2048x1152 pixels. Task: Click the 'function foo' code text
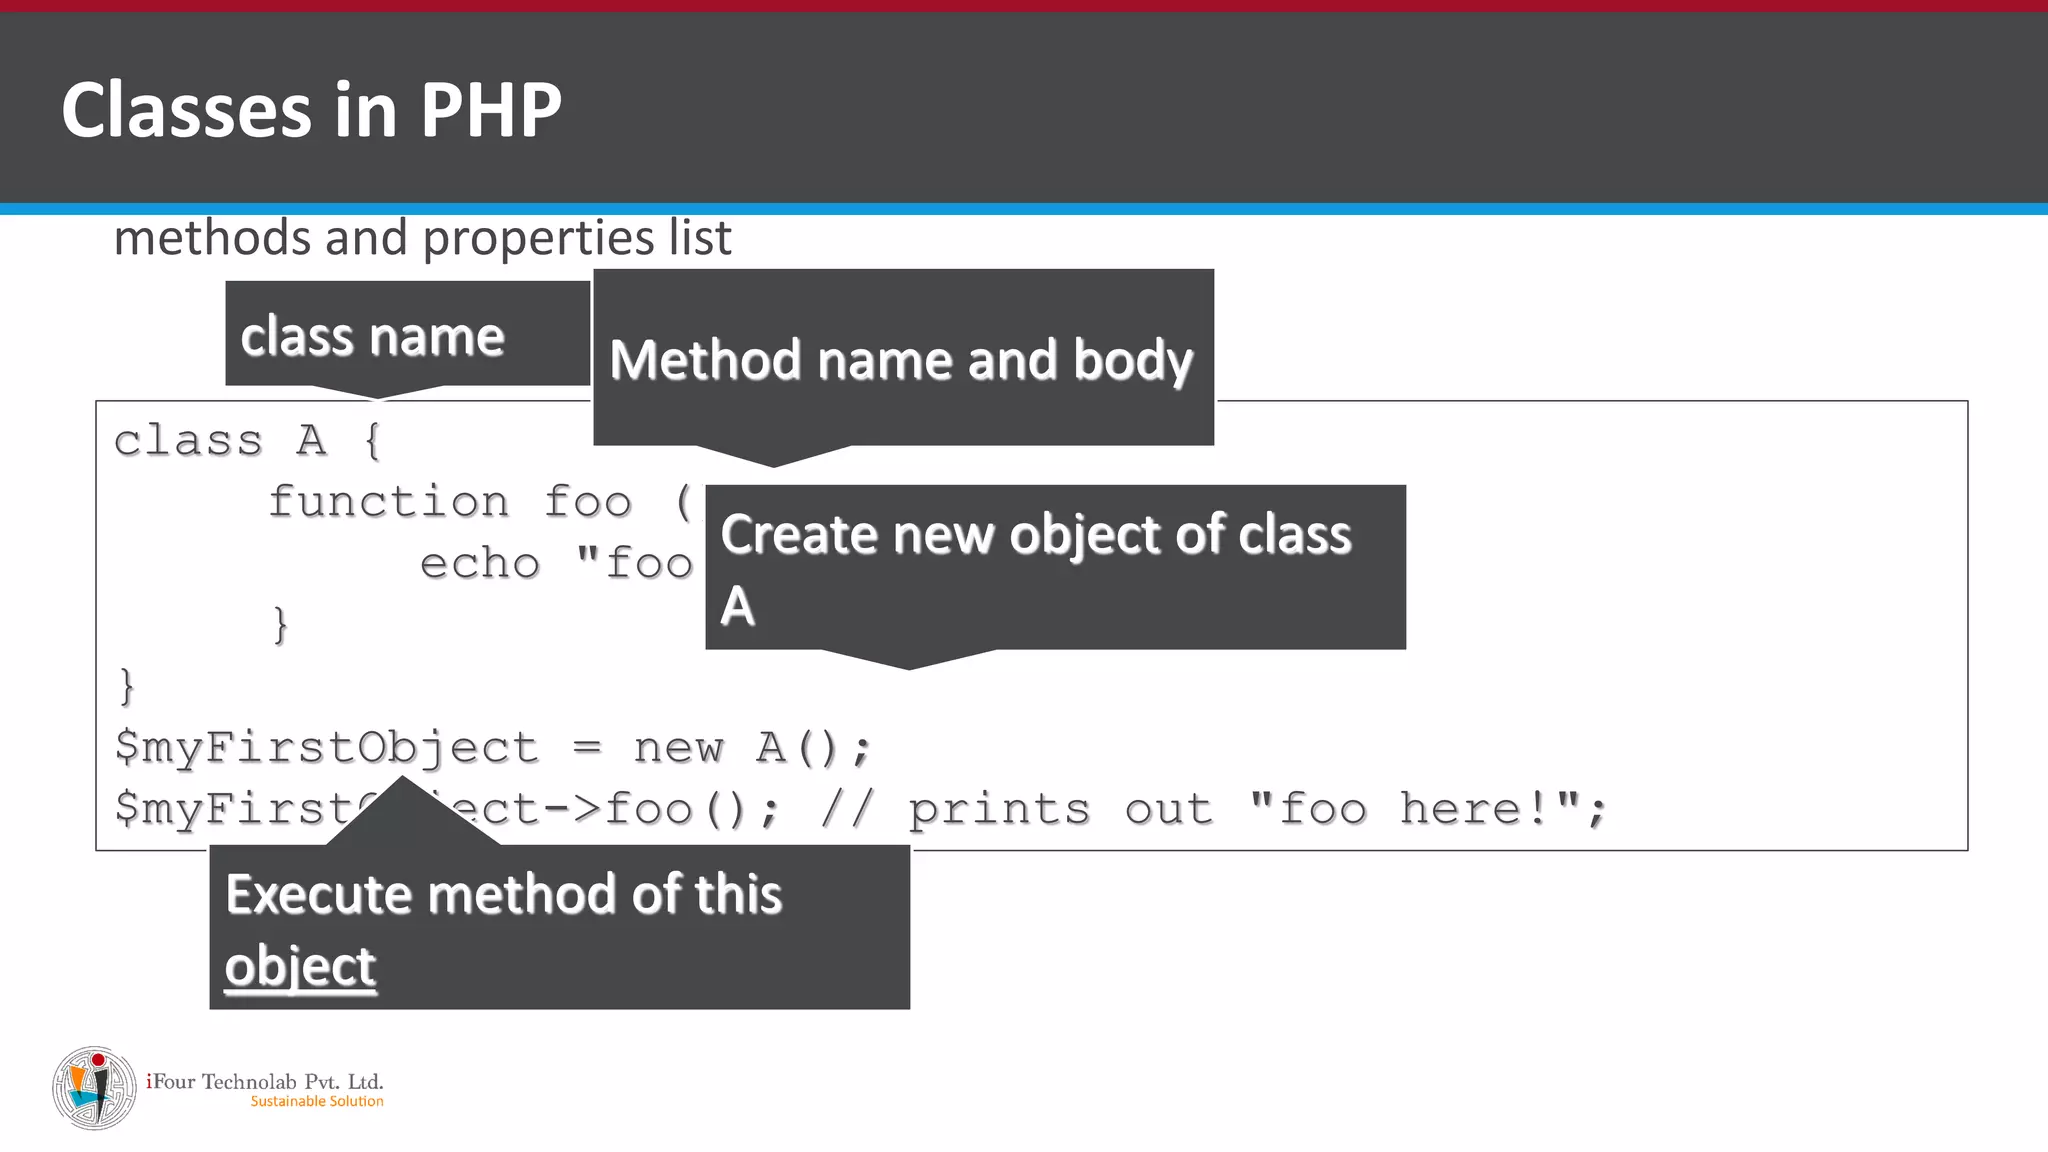450,502
